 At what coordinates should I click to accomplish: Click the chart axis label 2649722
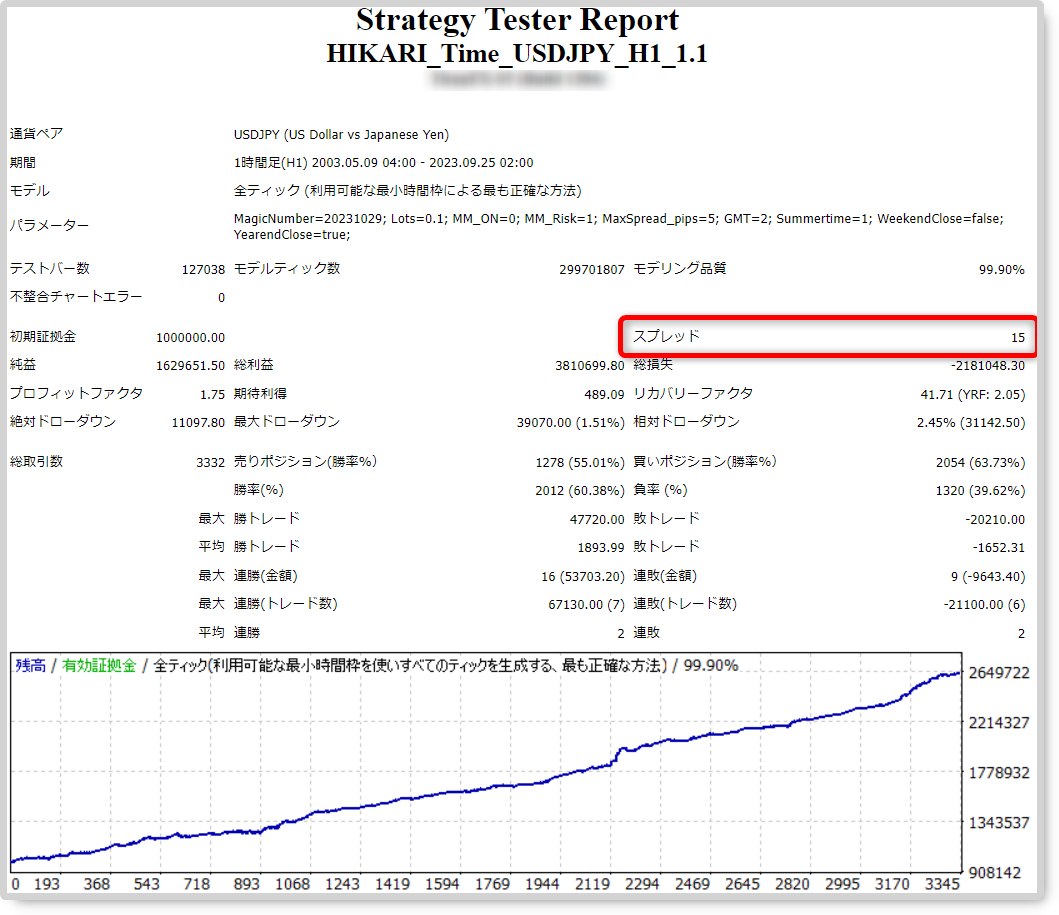[x=999, y=673]
